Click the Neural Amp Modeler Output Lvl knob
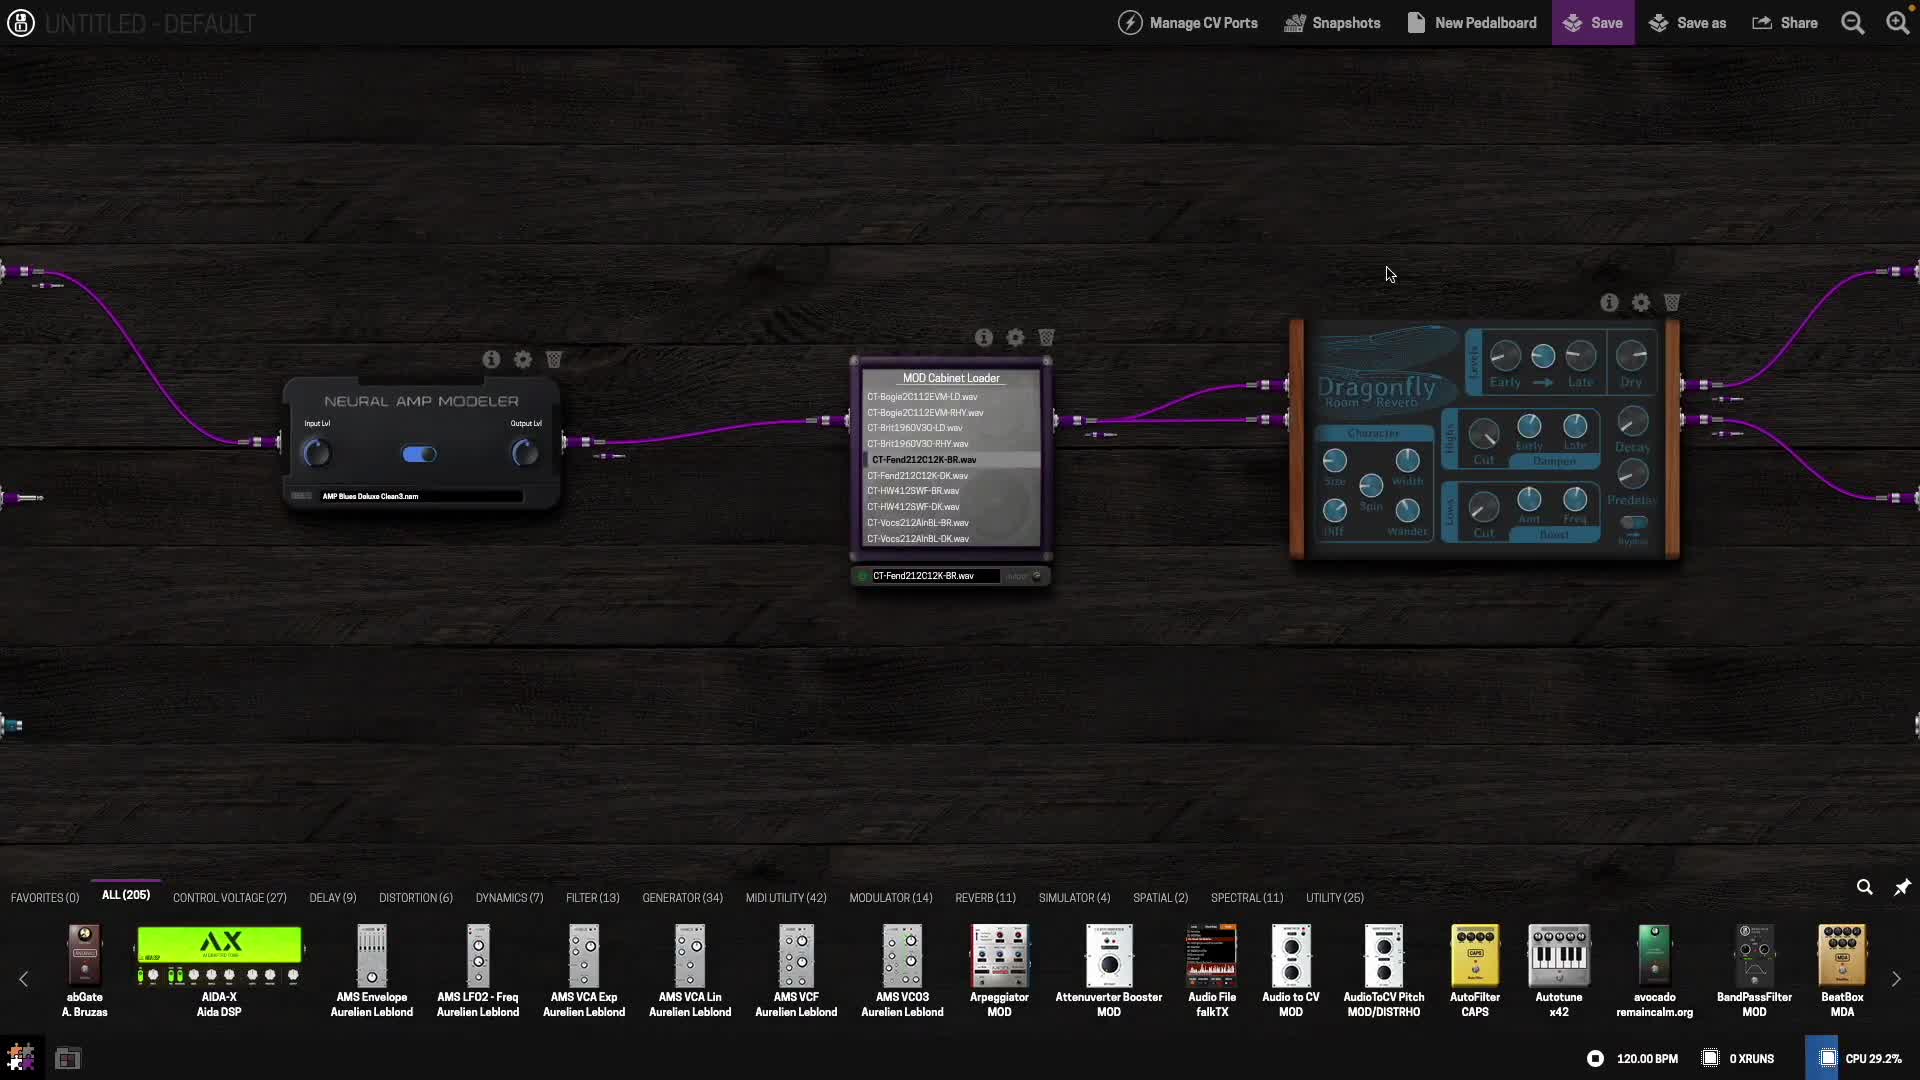Screen dimensions: 1920x1080 (525, 453)
